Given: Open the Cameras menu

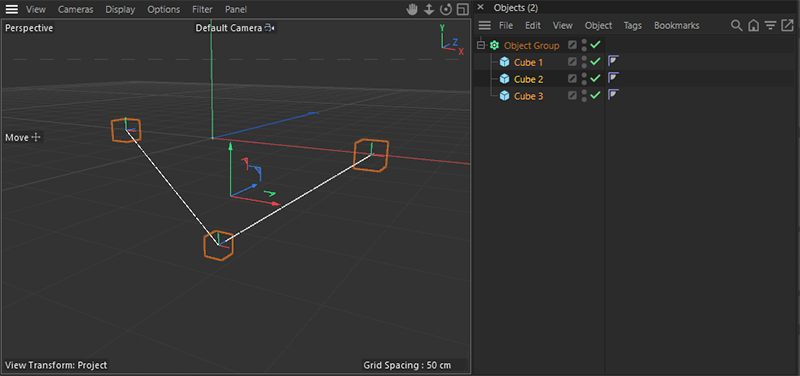Looking at the screenshot, I should [x=76, y=10].
